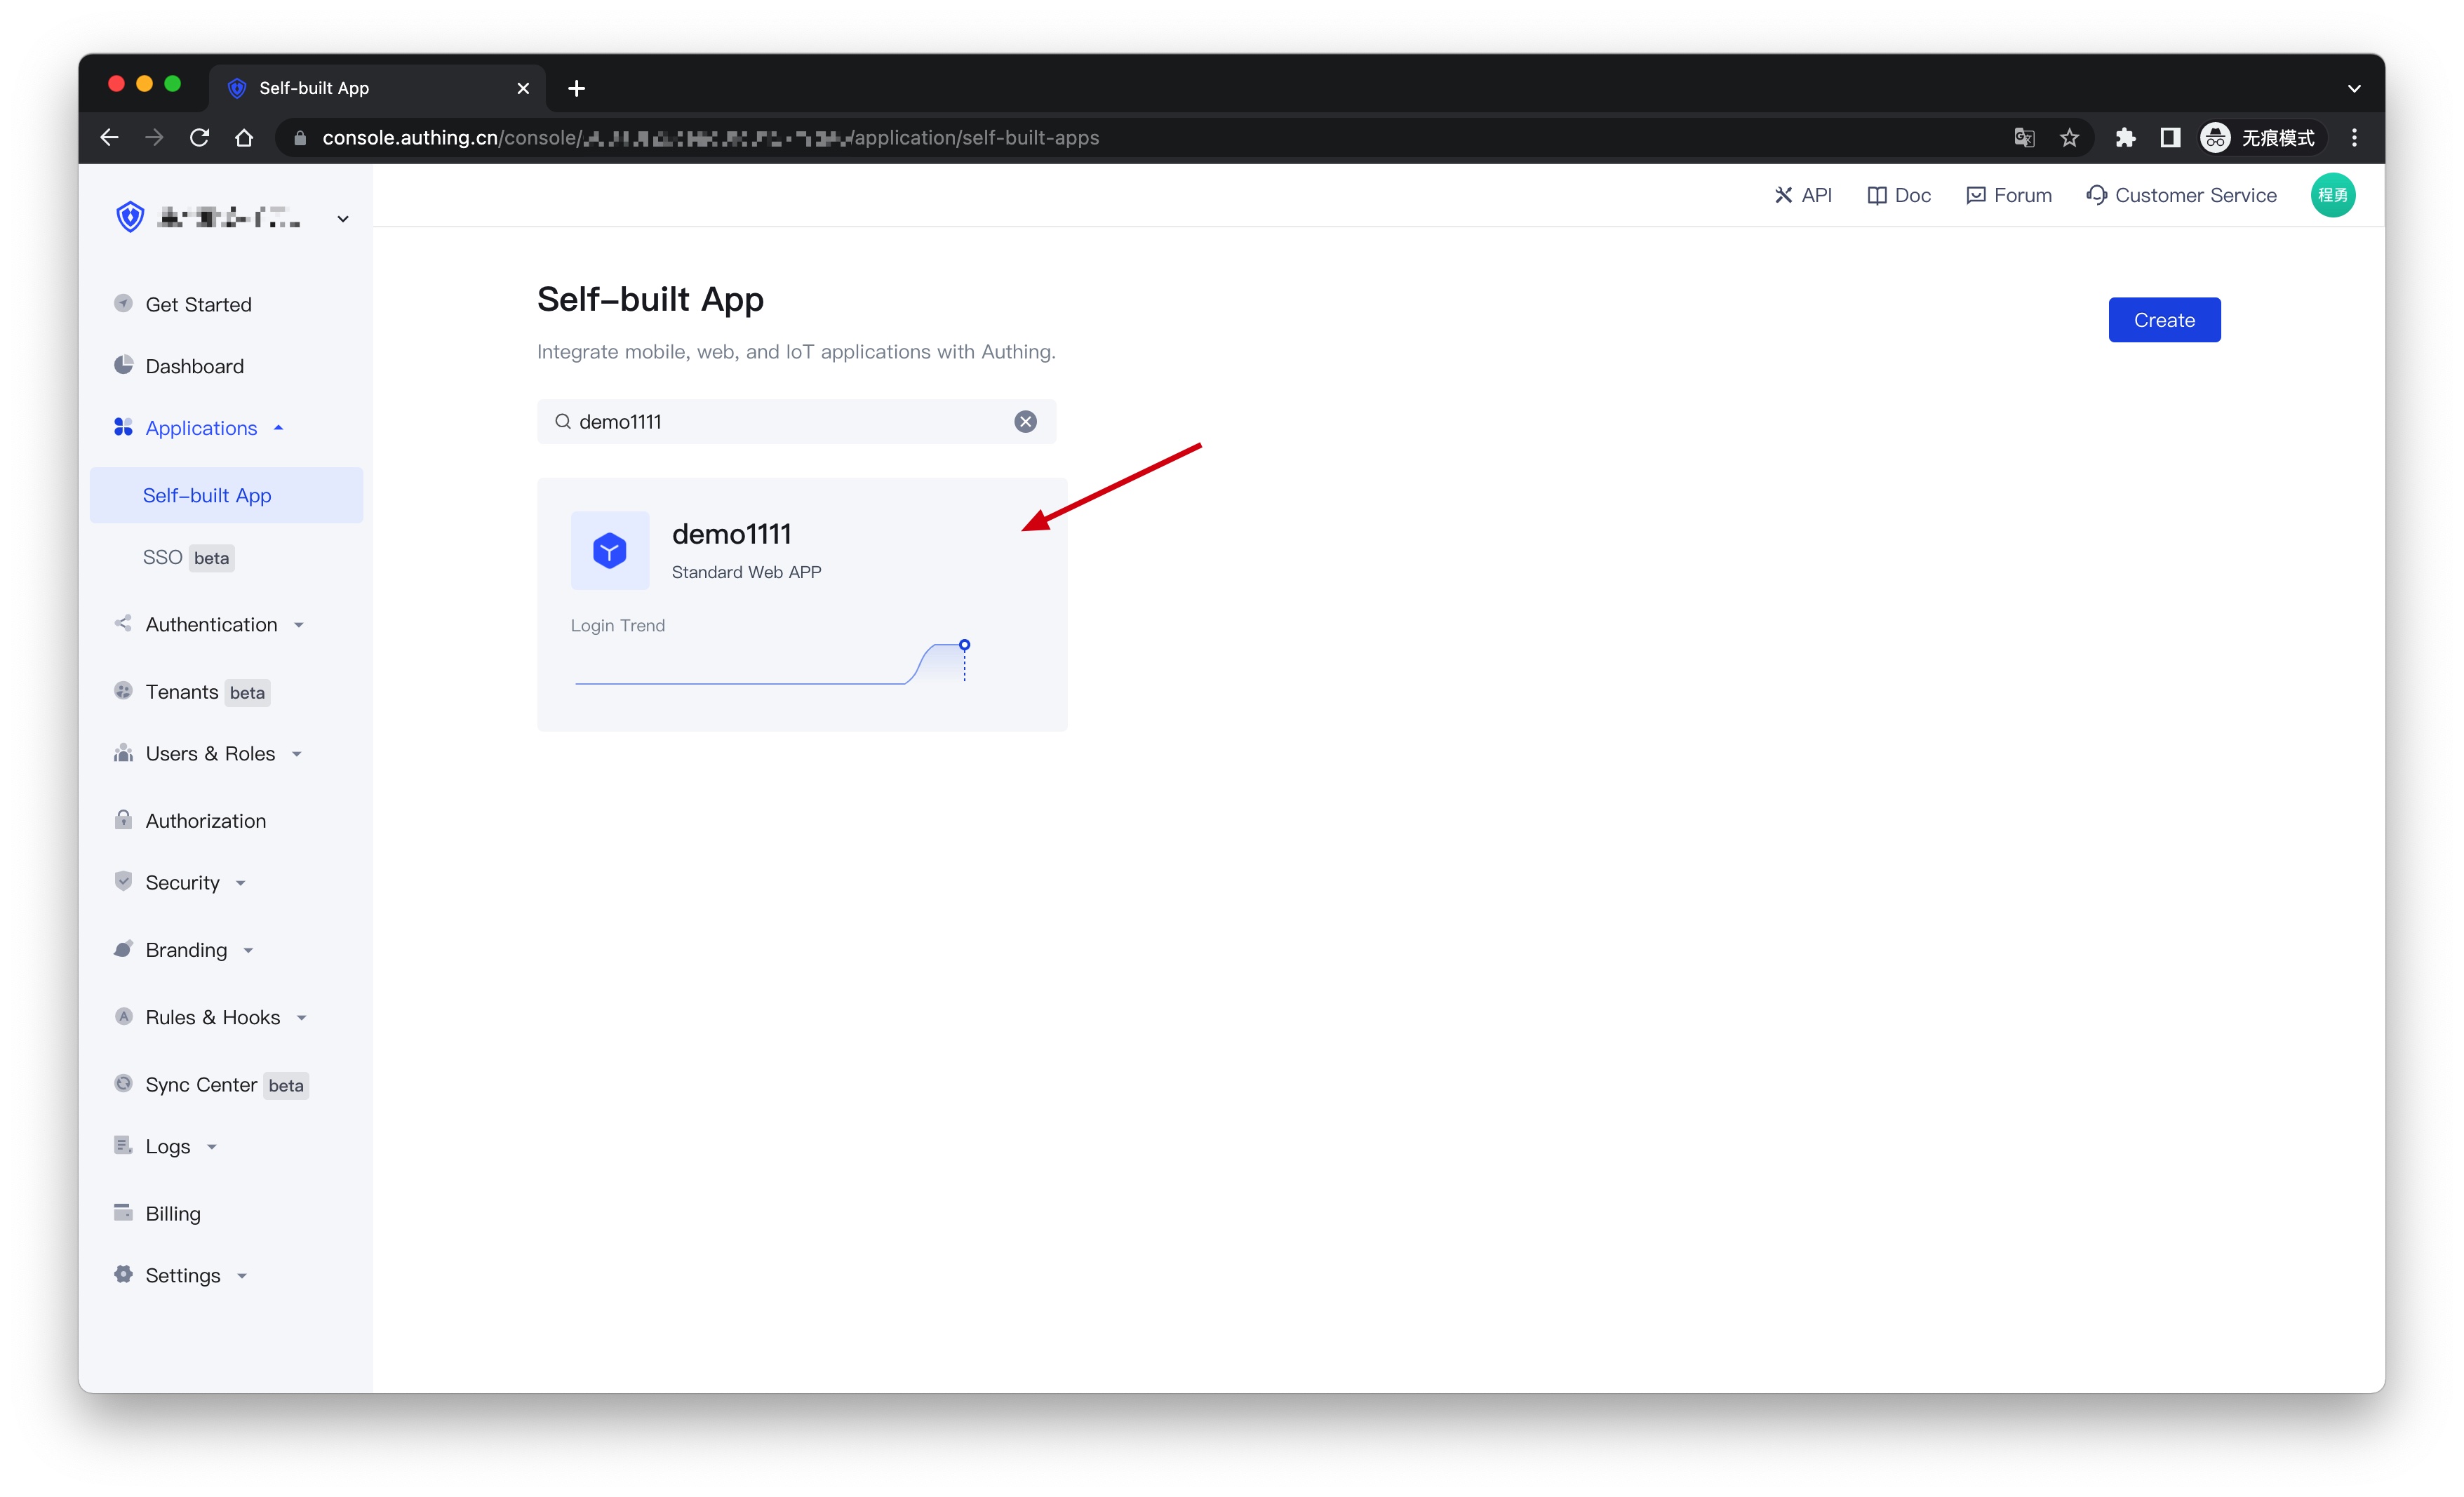Click the Tenants sidebar icon
The image size is (2464, 1497).
[x=123, y=691]
